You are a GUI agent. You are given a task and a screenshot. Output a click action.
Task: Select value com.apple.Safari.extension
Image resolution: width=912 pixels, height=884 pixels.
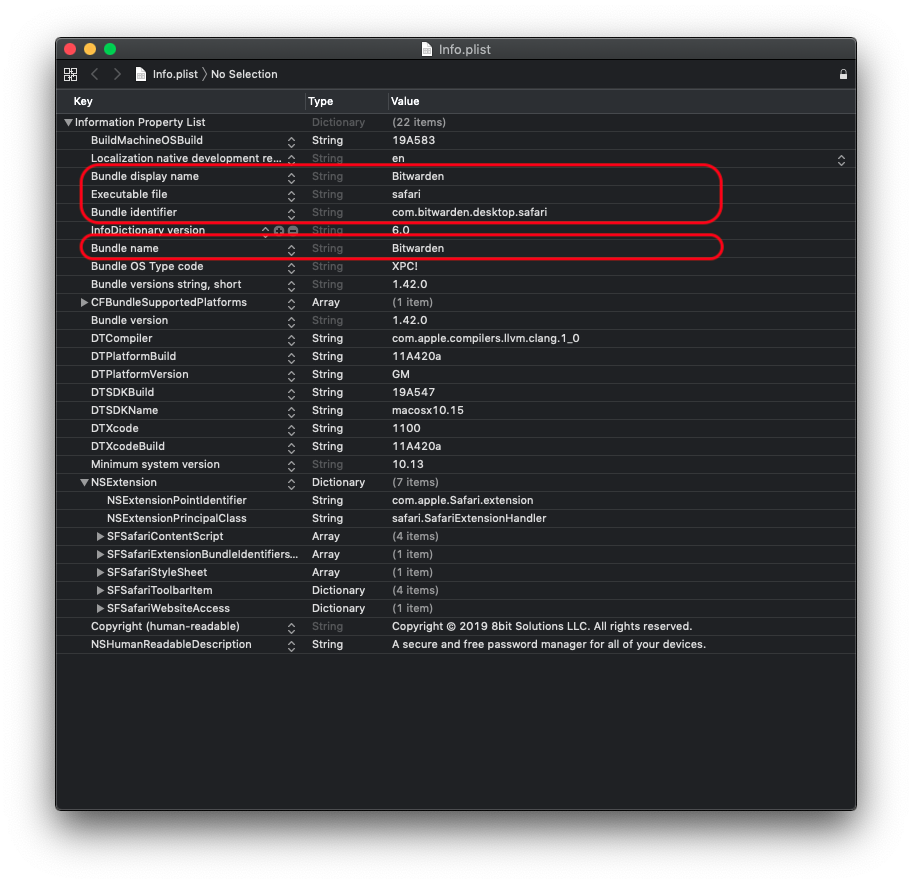pos(462,501)
